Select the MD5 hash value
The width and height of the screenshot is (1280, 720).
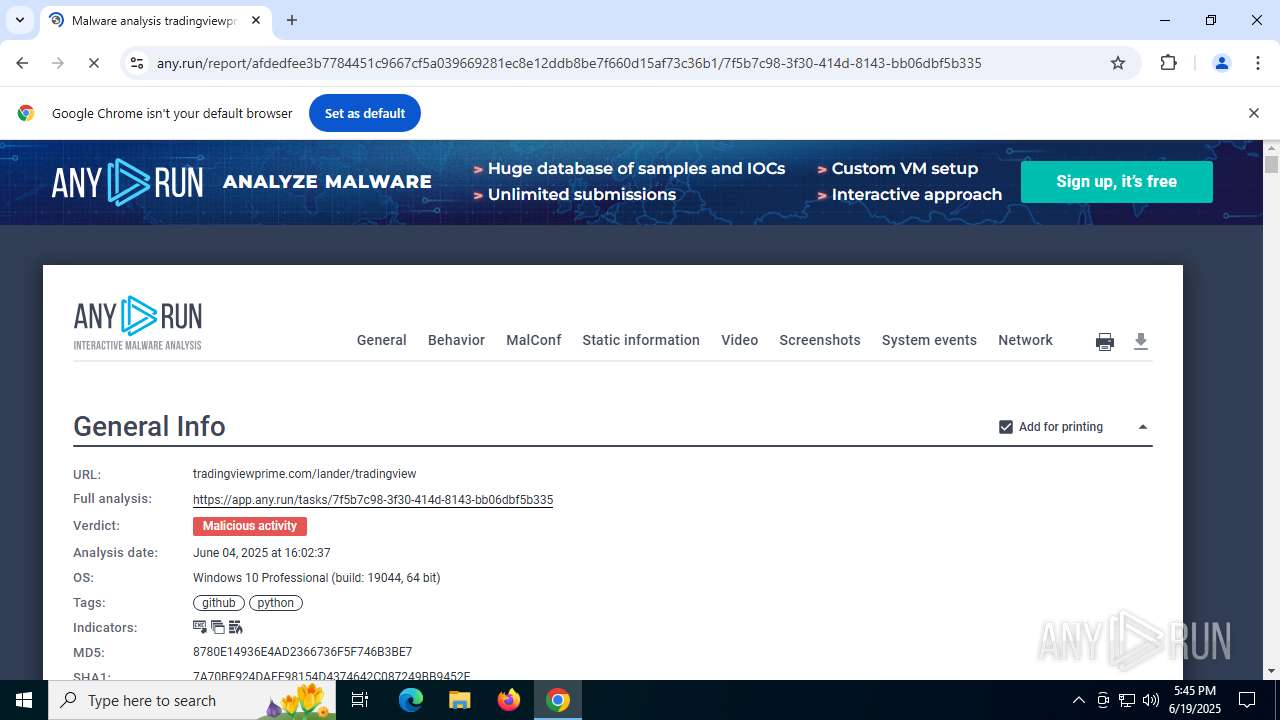point(302,652)
